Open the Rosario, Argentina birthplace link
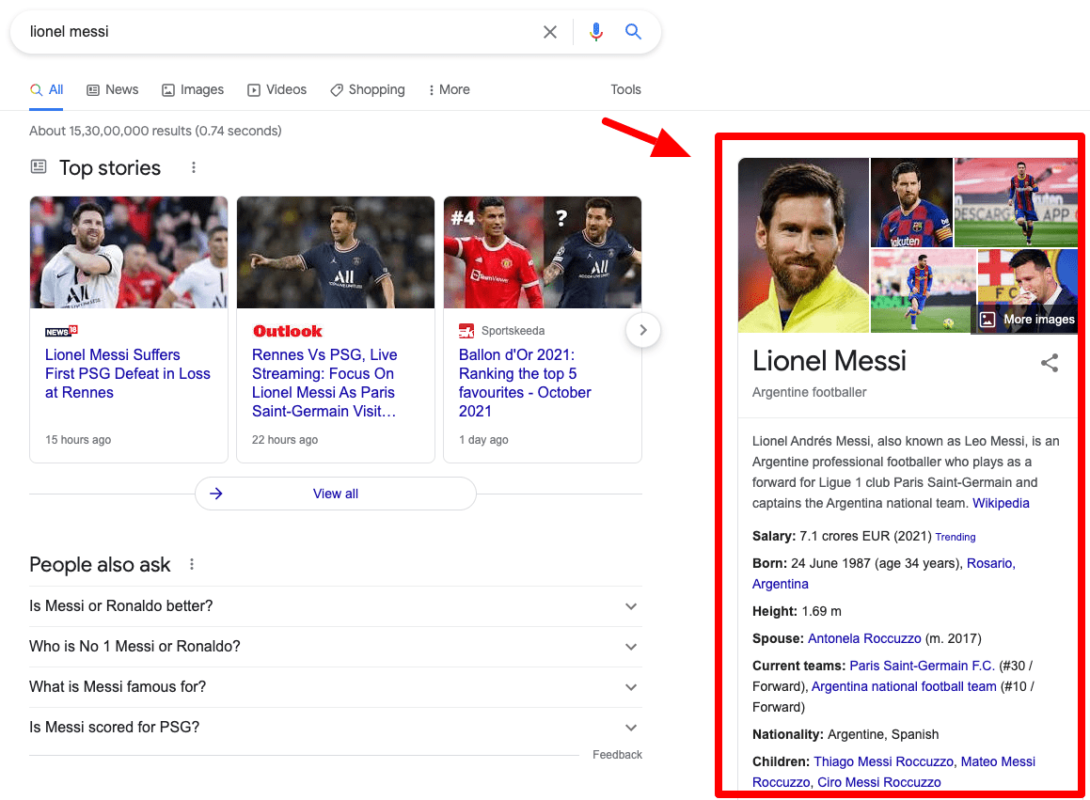 (x=884, y=573)
